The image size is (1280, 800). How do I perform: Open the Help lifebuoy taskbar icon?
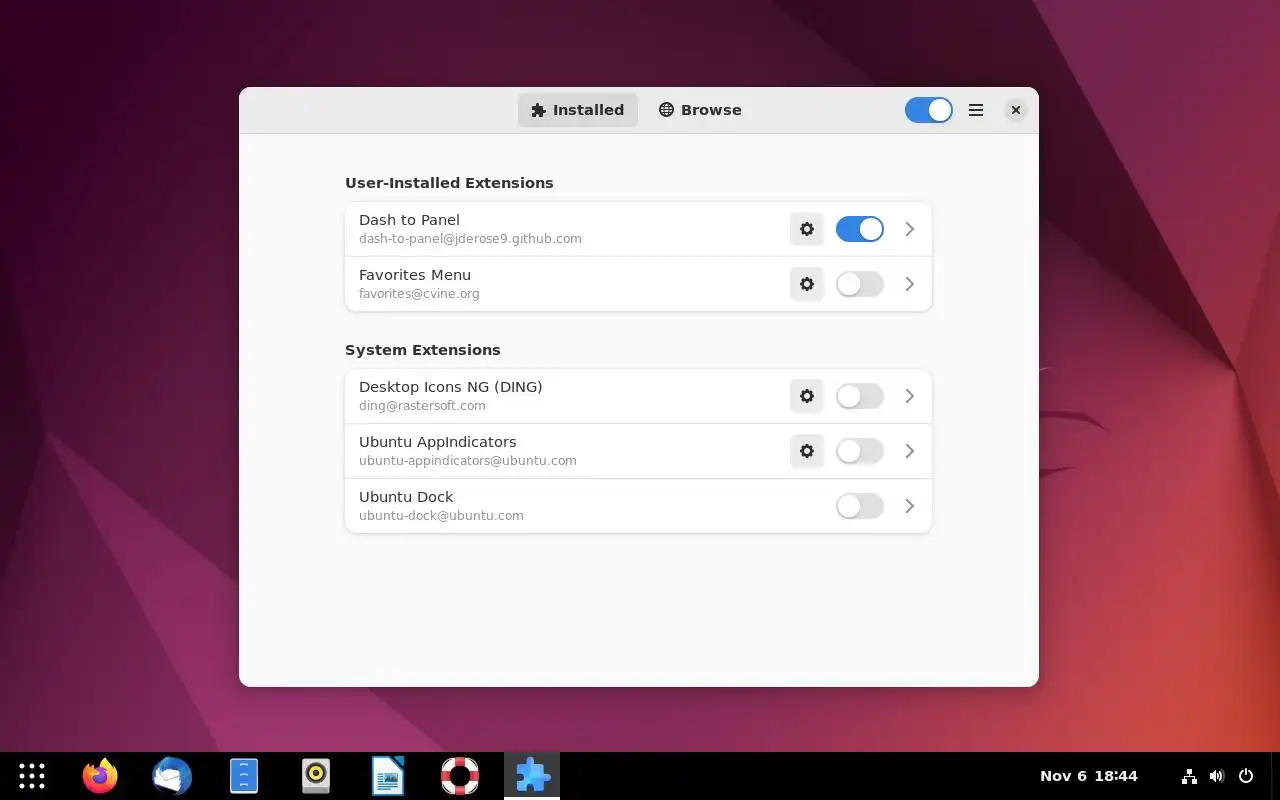pos(460,776)
